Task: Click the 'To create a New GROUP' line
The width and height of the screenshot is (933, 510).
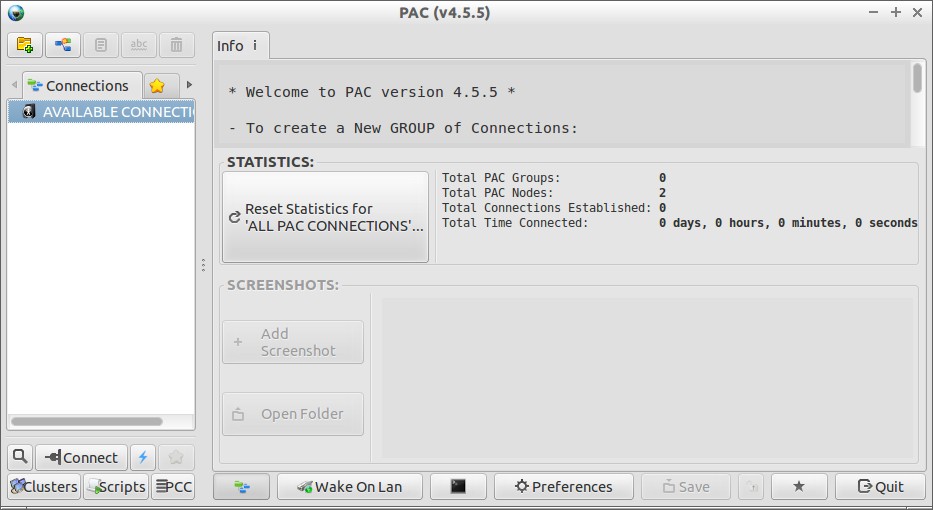Action: tap(403, 128)
